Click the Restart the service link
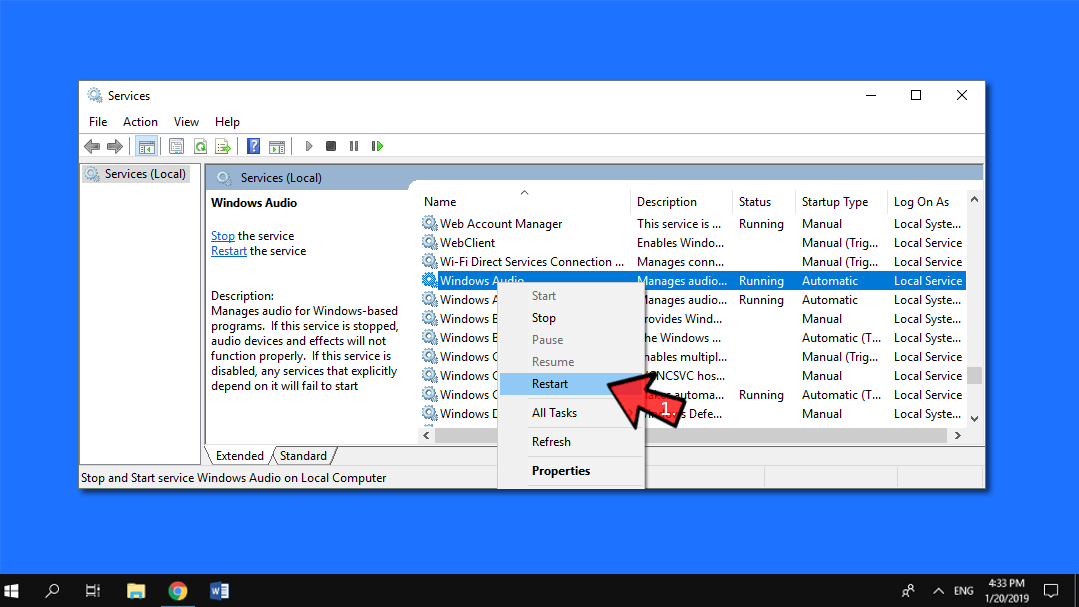Image resolution: width=1079 pixels, height=607 pixels. point(228,251)
